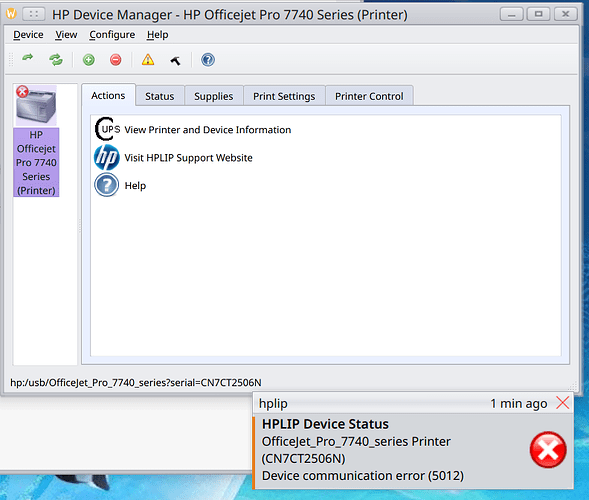Click the red minus remove device icon
The height and width of the screenshot is (500, 589).
[116, 60]
